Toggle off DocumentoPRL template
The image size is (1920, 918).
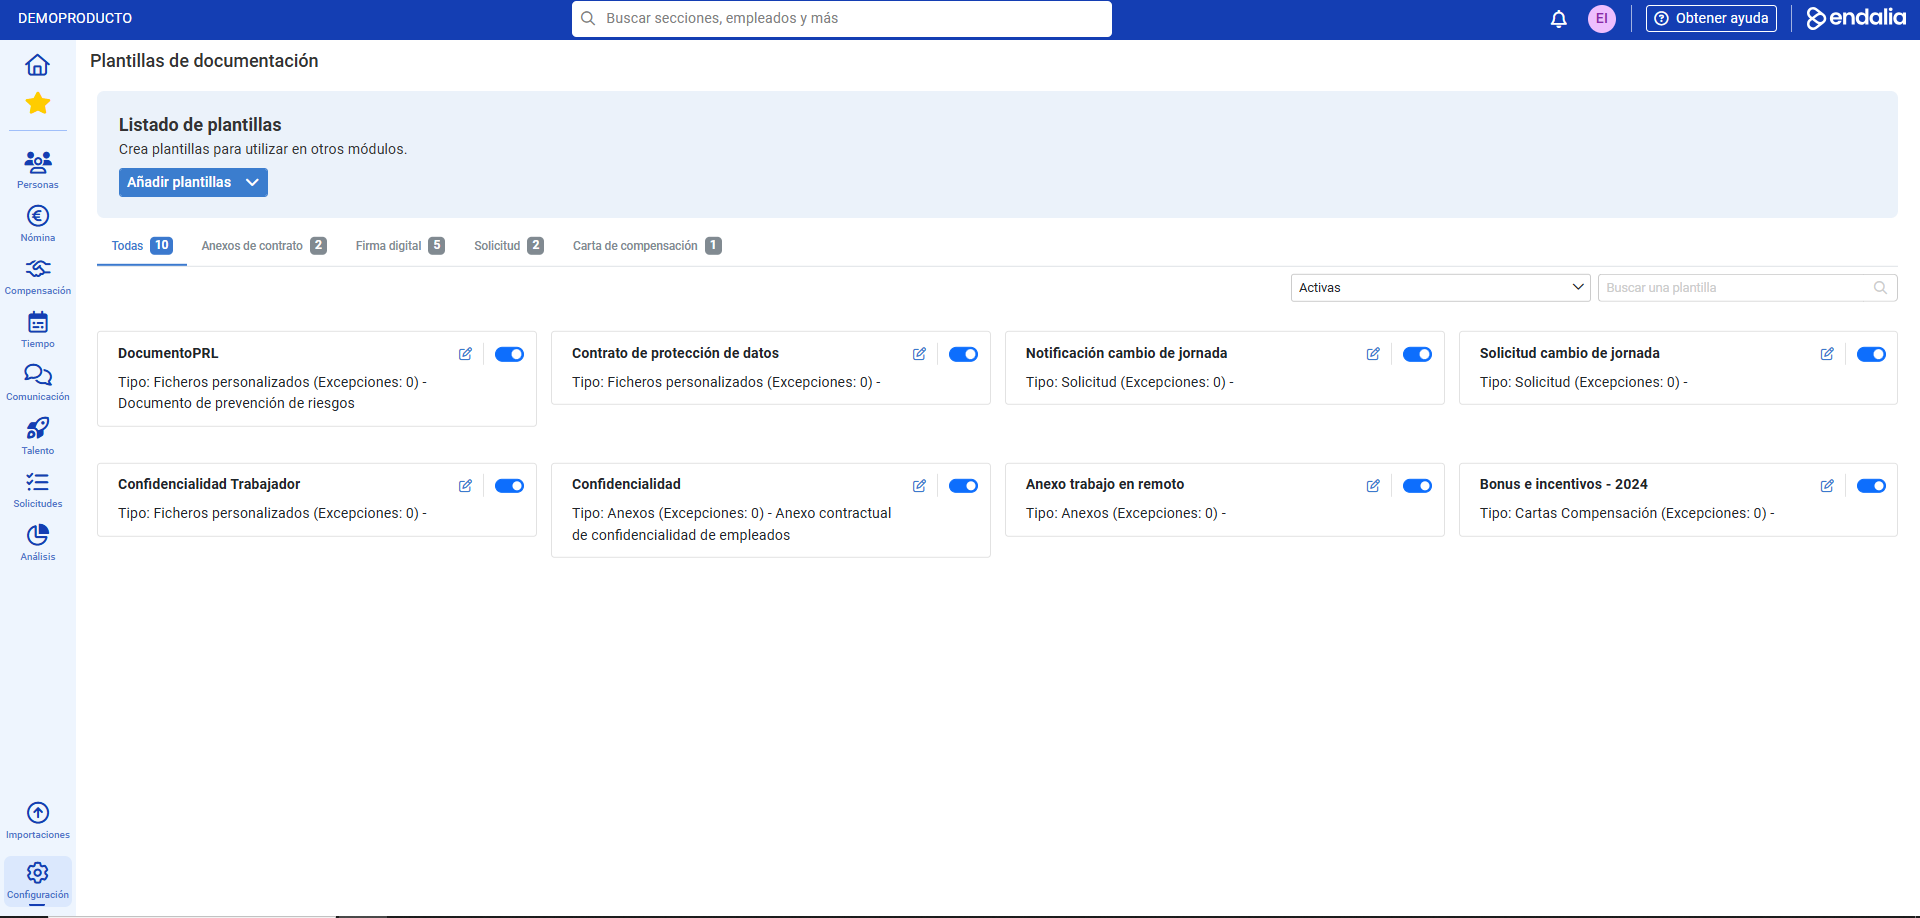509,354
